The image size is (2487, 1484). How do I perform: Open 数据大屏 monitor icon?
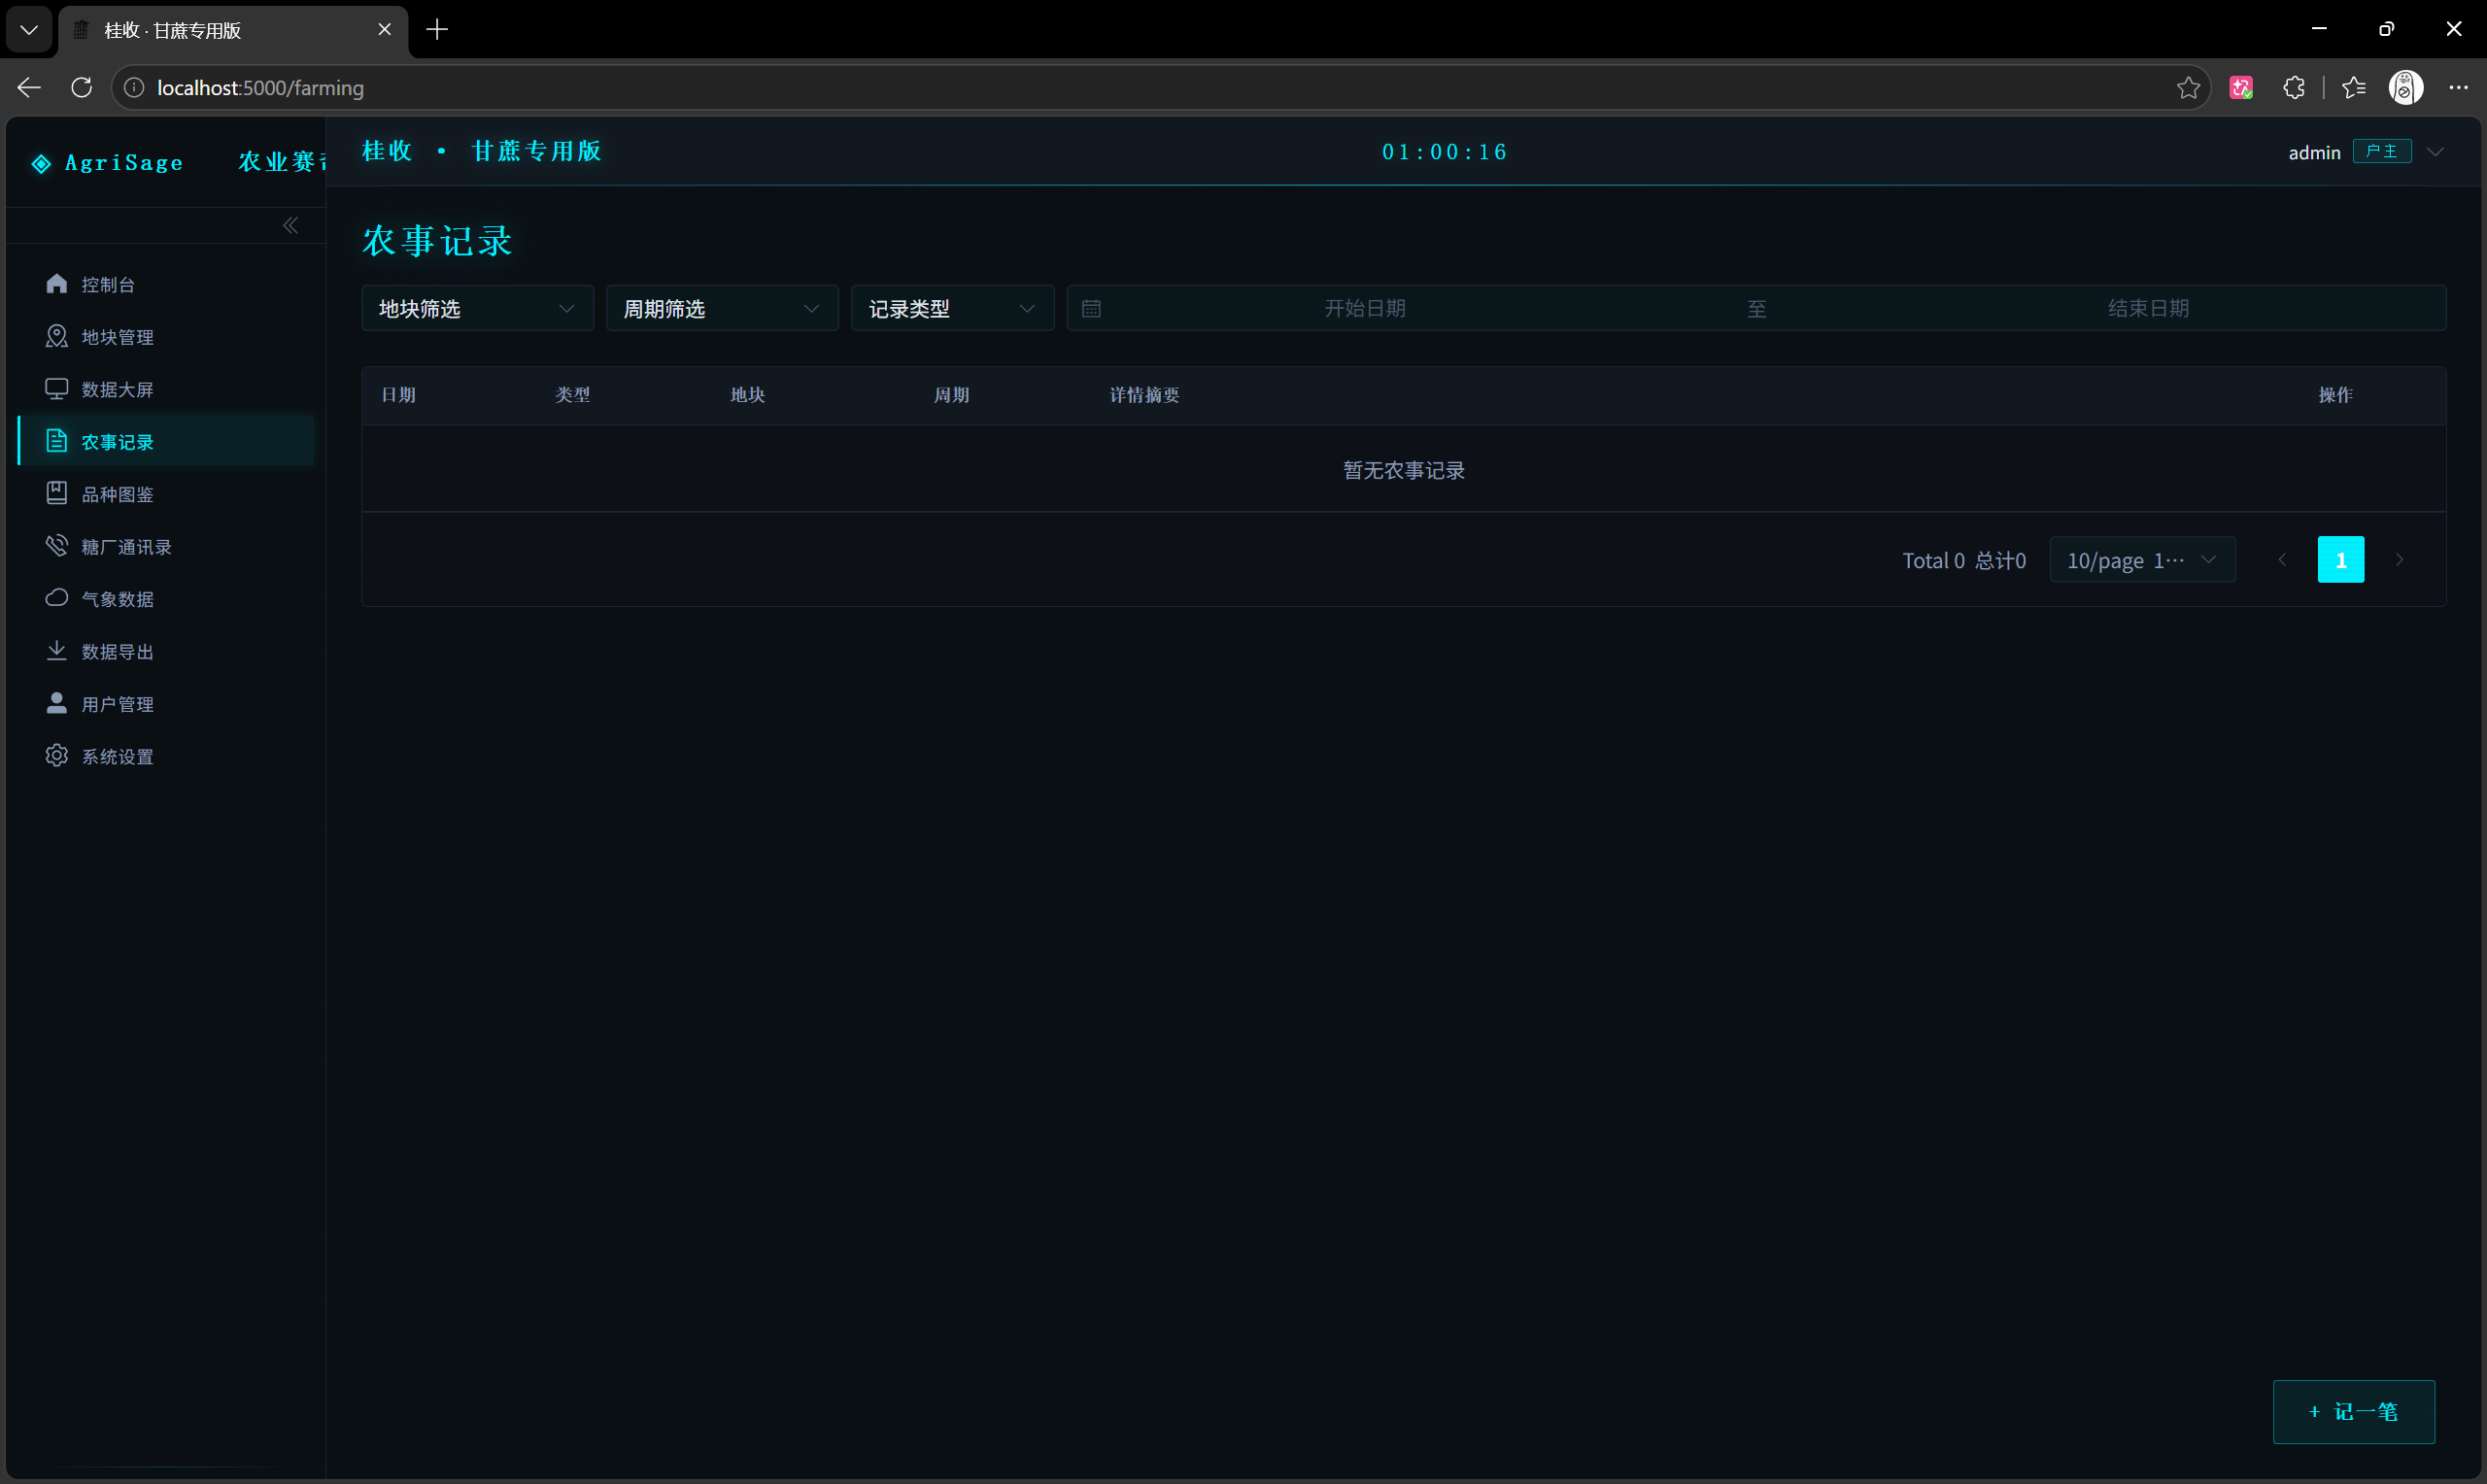coord(57,389)
